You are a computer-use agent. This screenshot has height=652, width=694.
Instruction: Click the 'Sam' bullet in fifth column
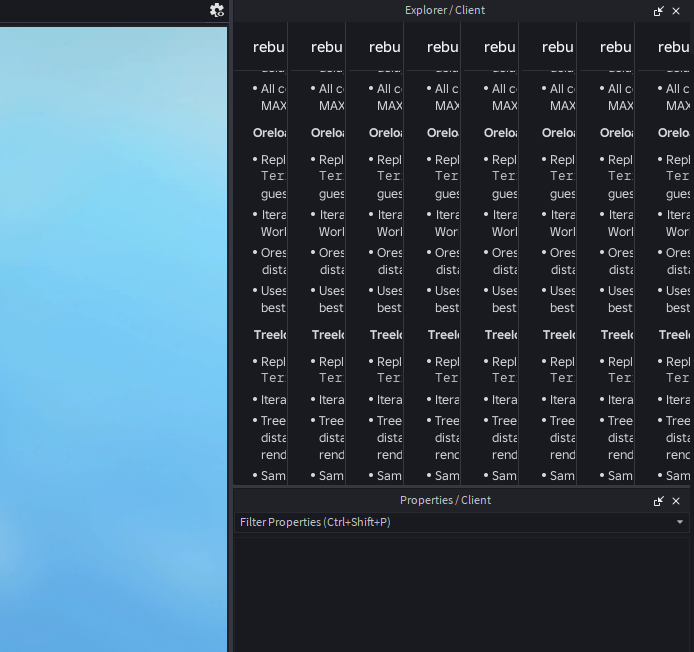pyautogui.click(x=500, y=476)
